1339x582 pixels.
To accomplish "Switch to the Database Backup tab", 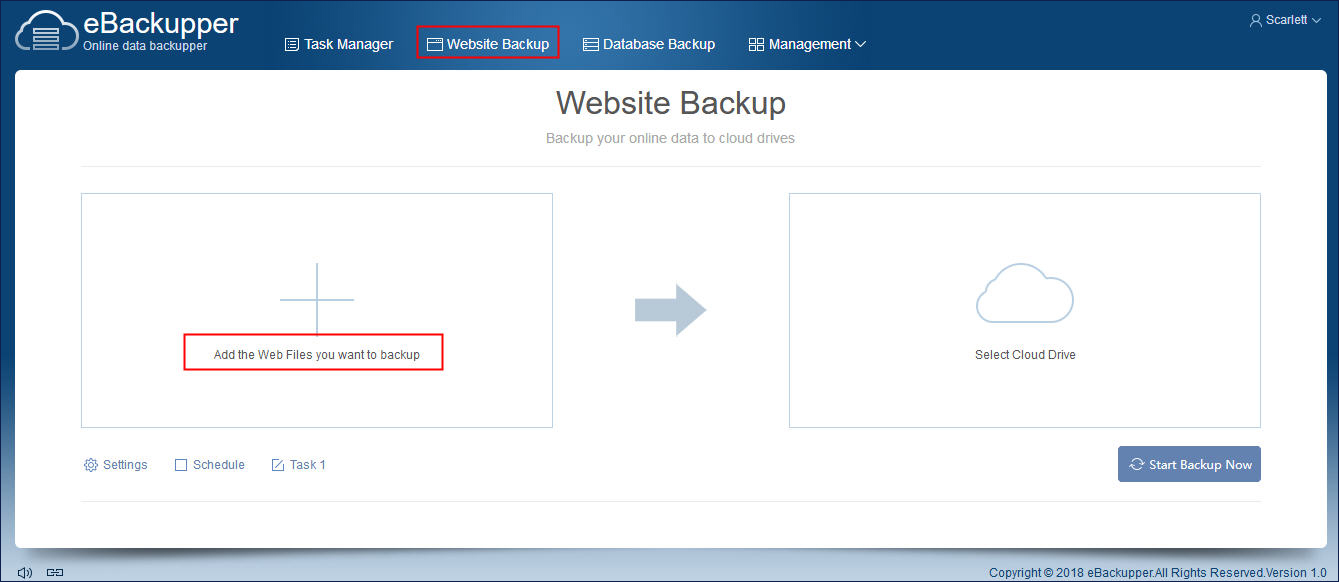I will [649, 44].
